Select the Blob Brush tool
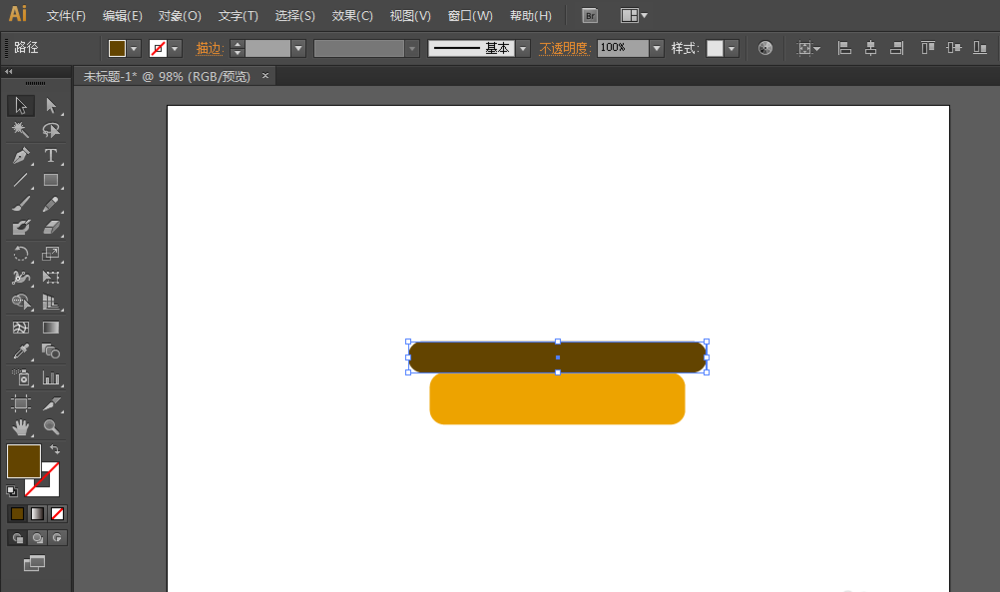This screenshot has width=1000, height=592. coord(20,228)
